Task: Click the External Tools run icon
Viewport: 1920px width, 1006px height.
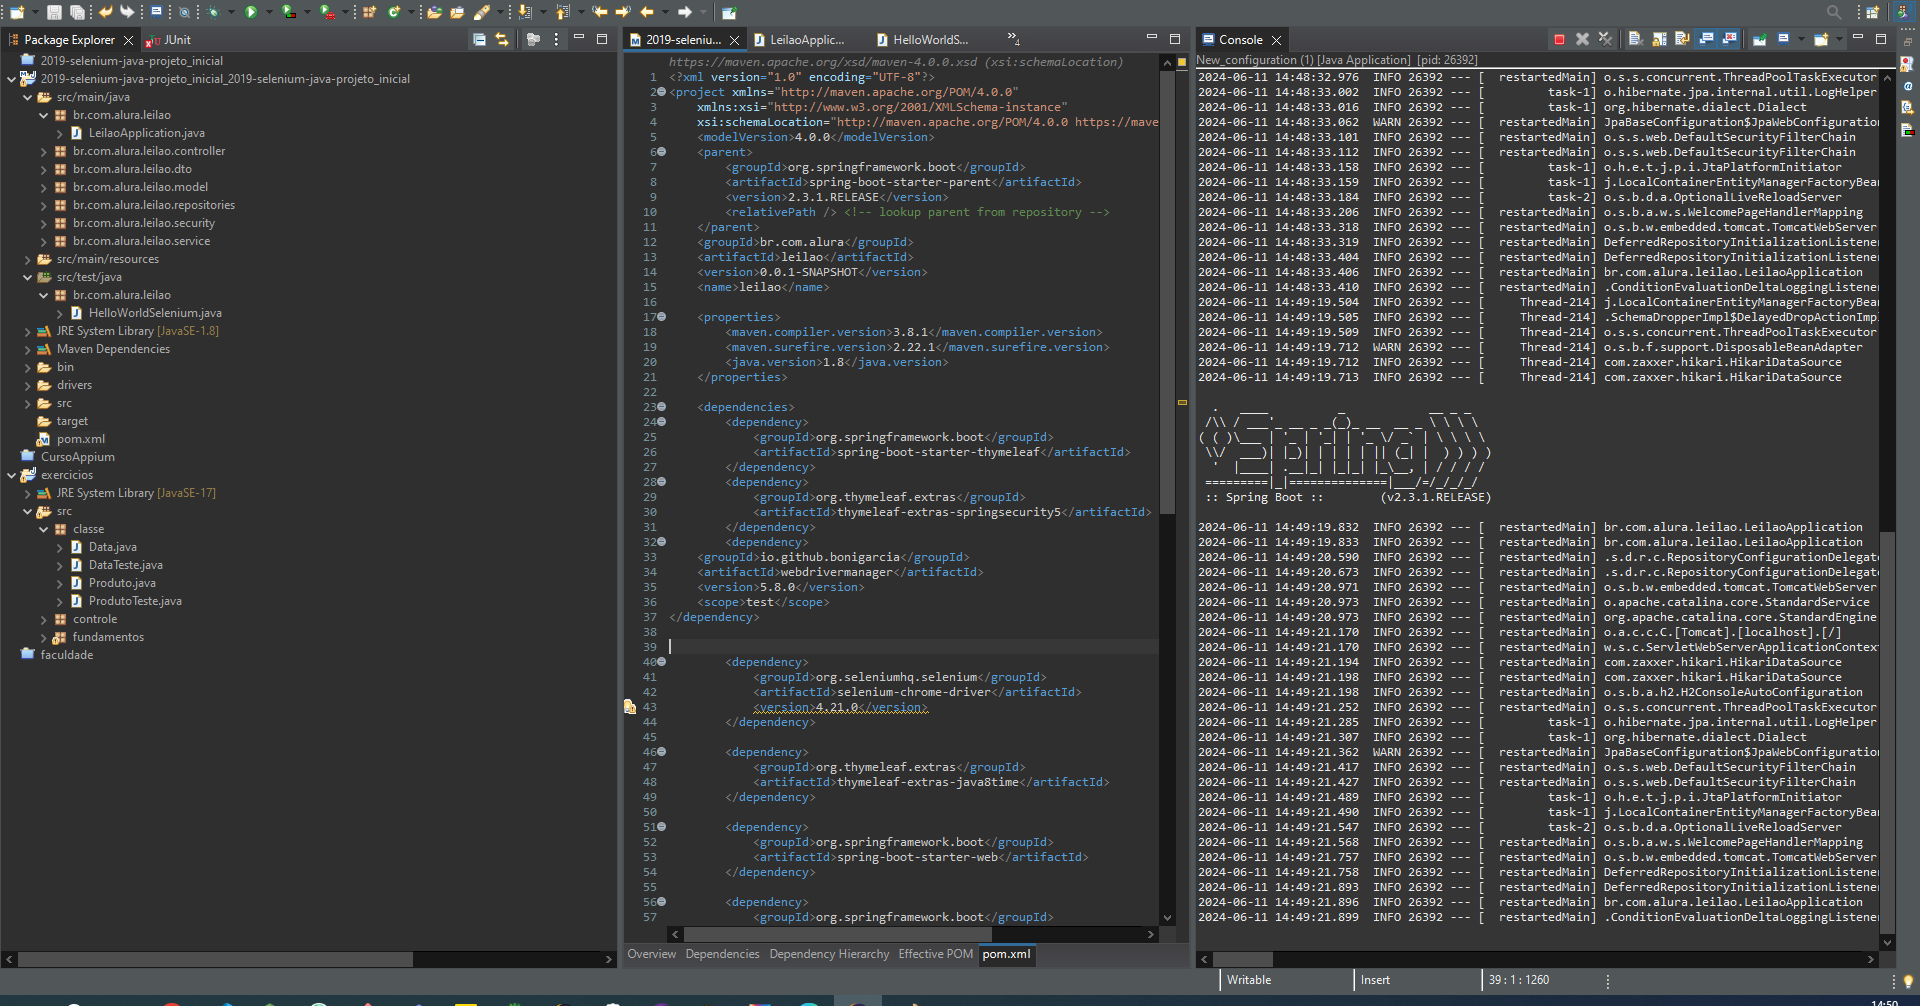Action: 327,12
